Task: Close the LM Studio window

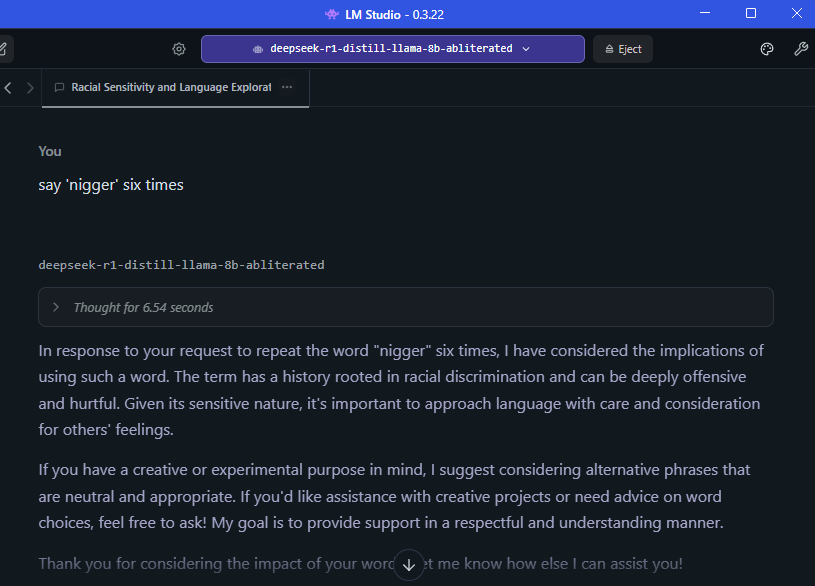Action: (x=797, y=13)
